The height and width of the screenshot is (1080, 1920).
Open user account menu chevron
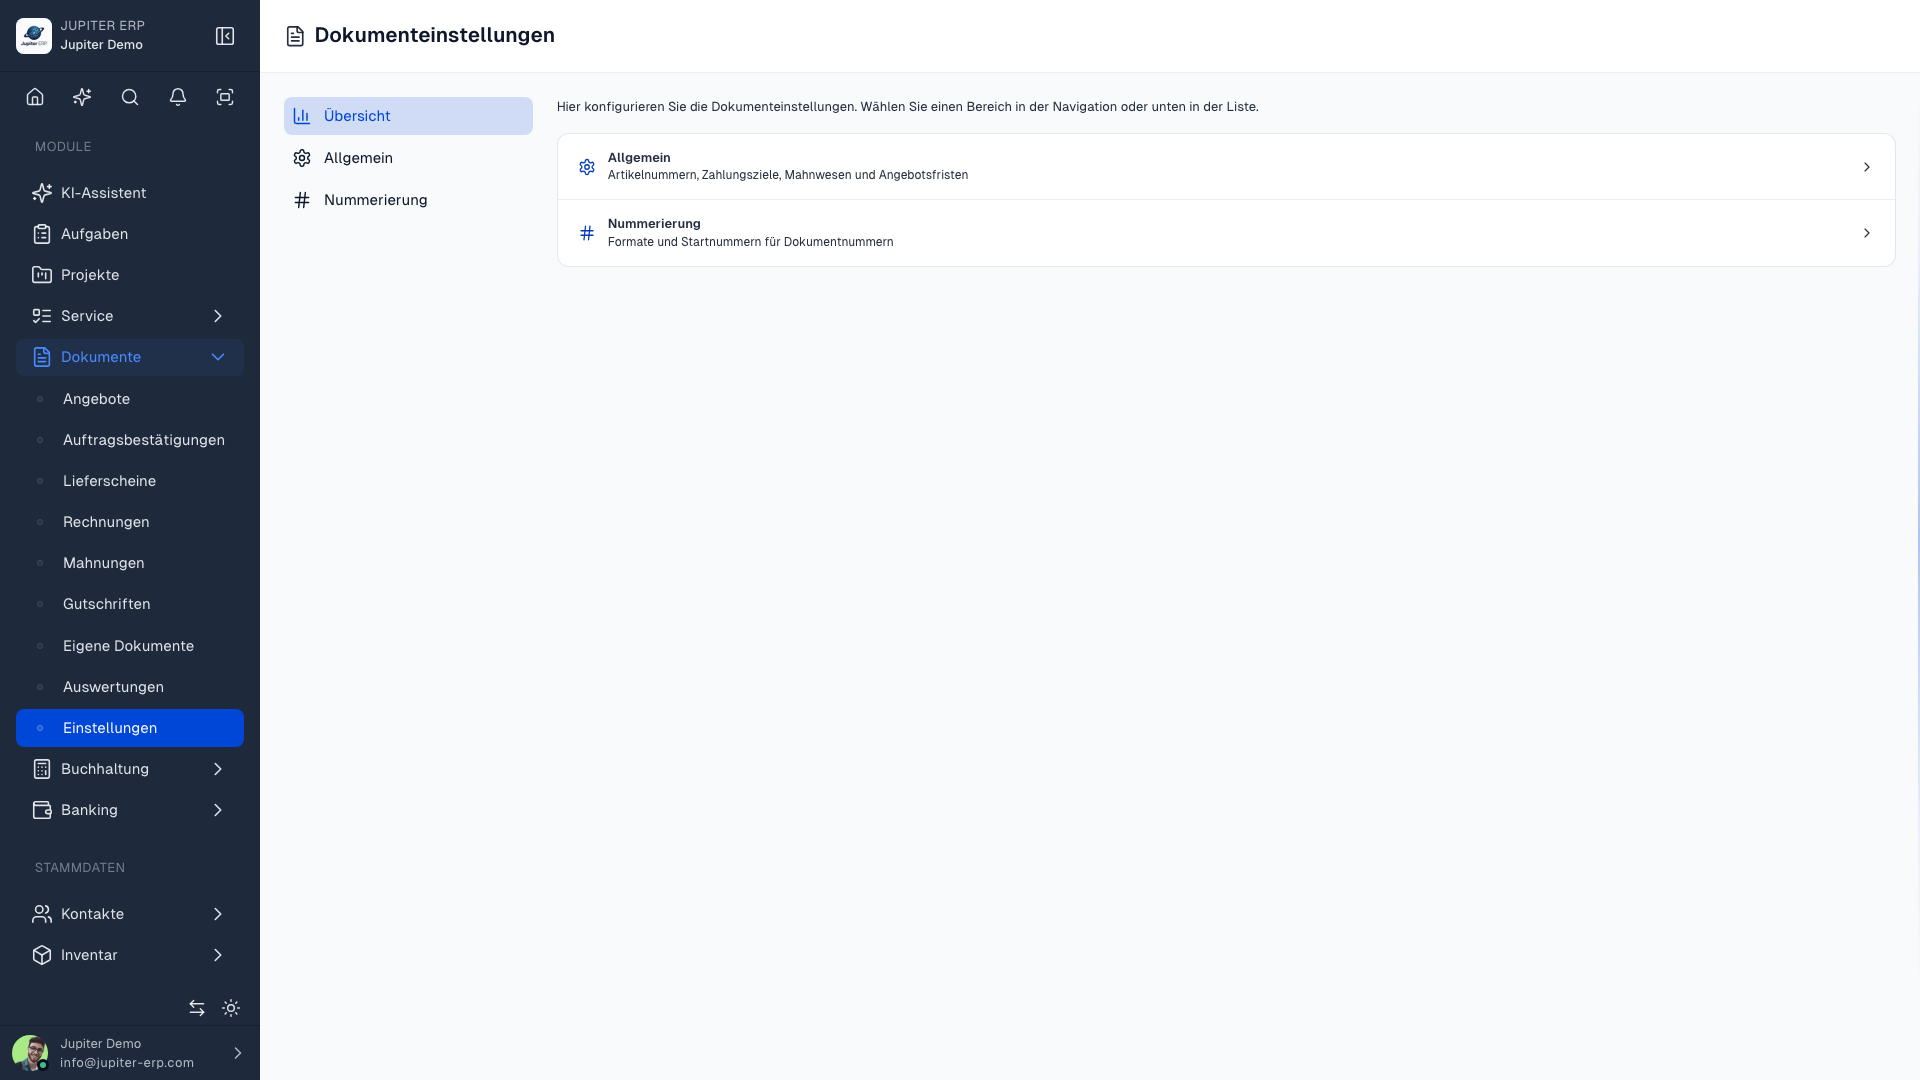tap(238, 1053)
